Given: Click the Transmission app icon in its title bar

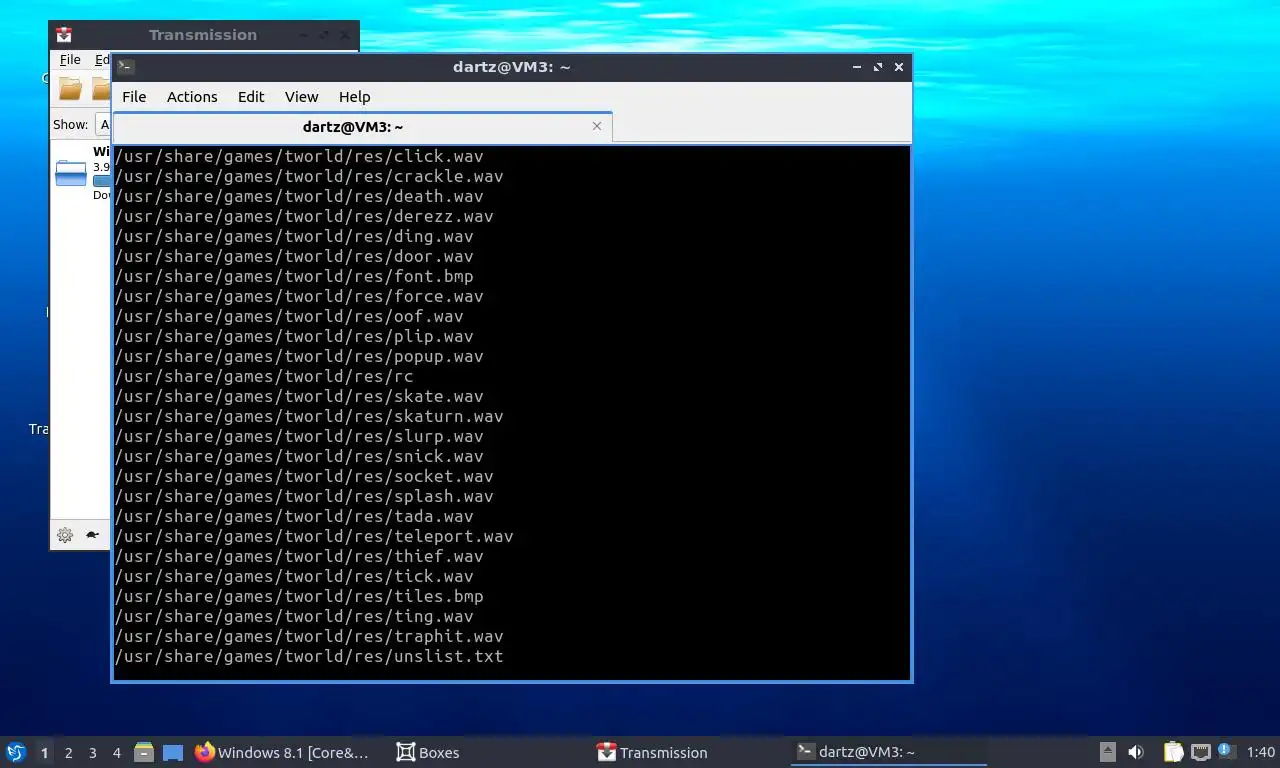Looking at the screenshot, I should 64,35.
